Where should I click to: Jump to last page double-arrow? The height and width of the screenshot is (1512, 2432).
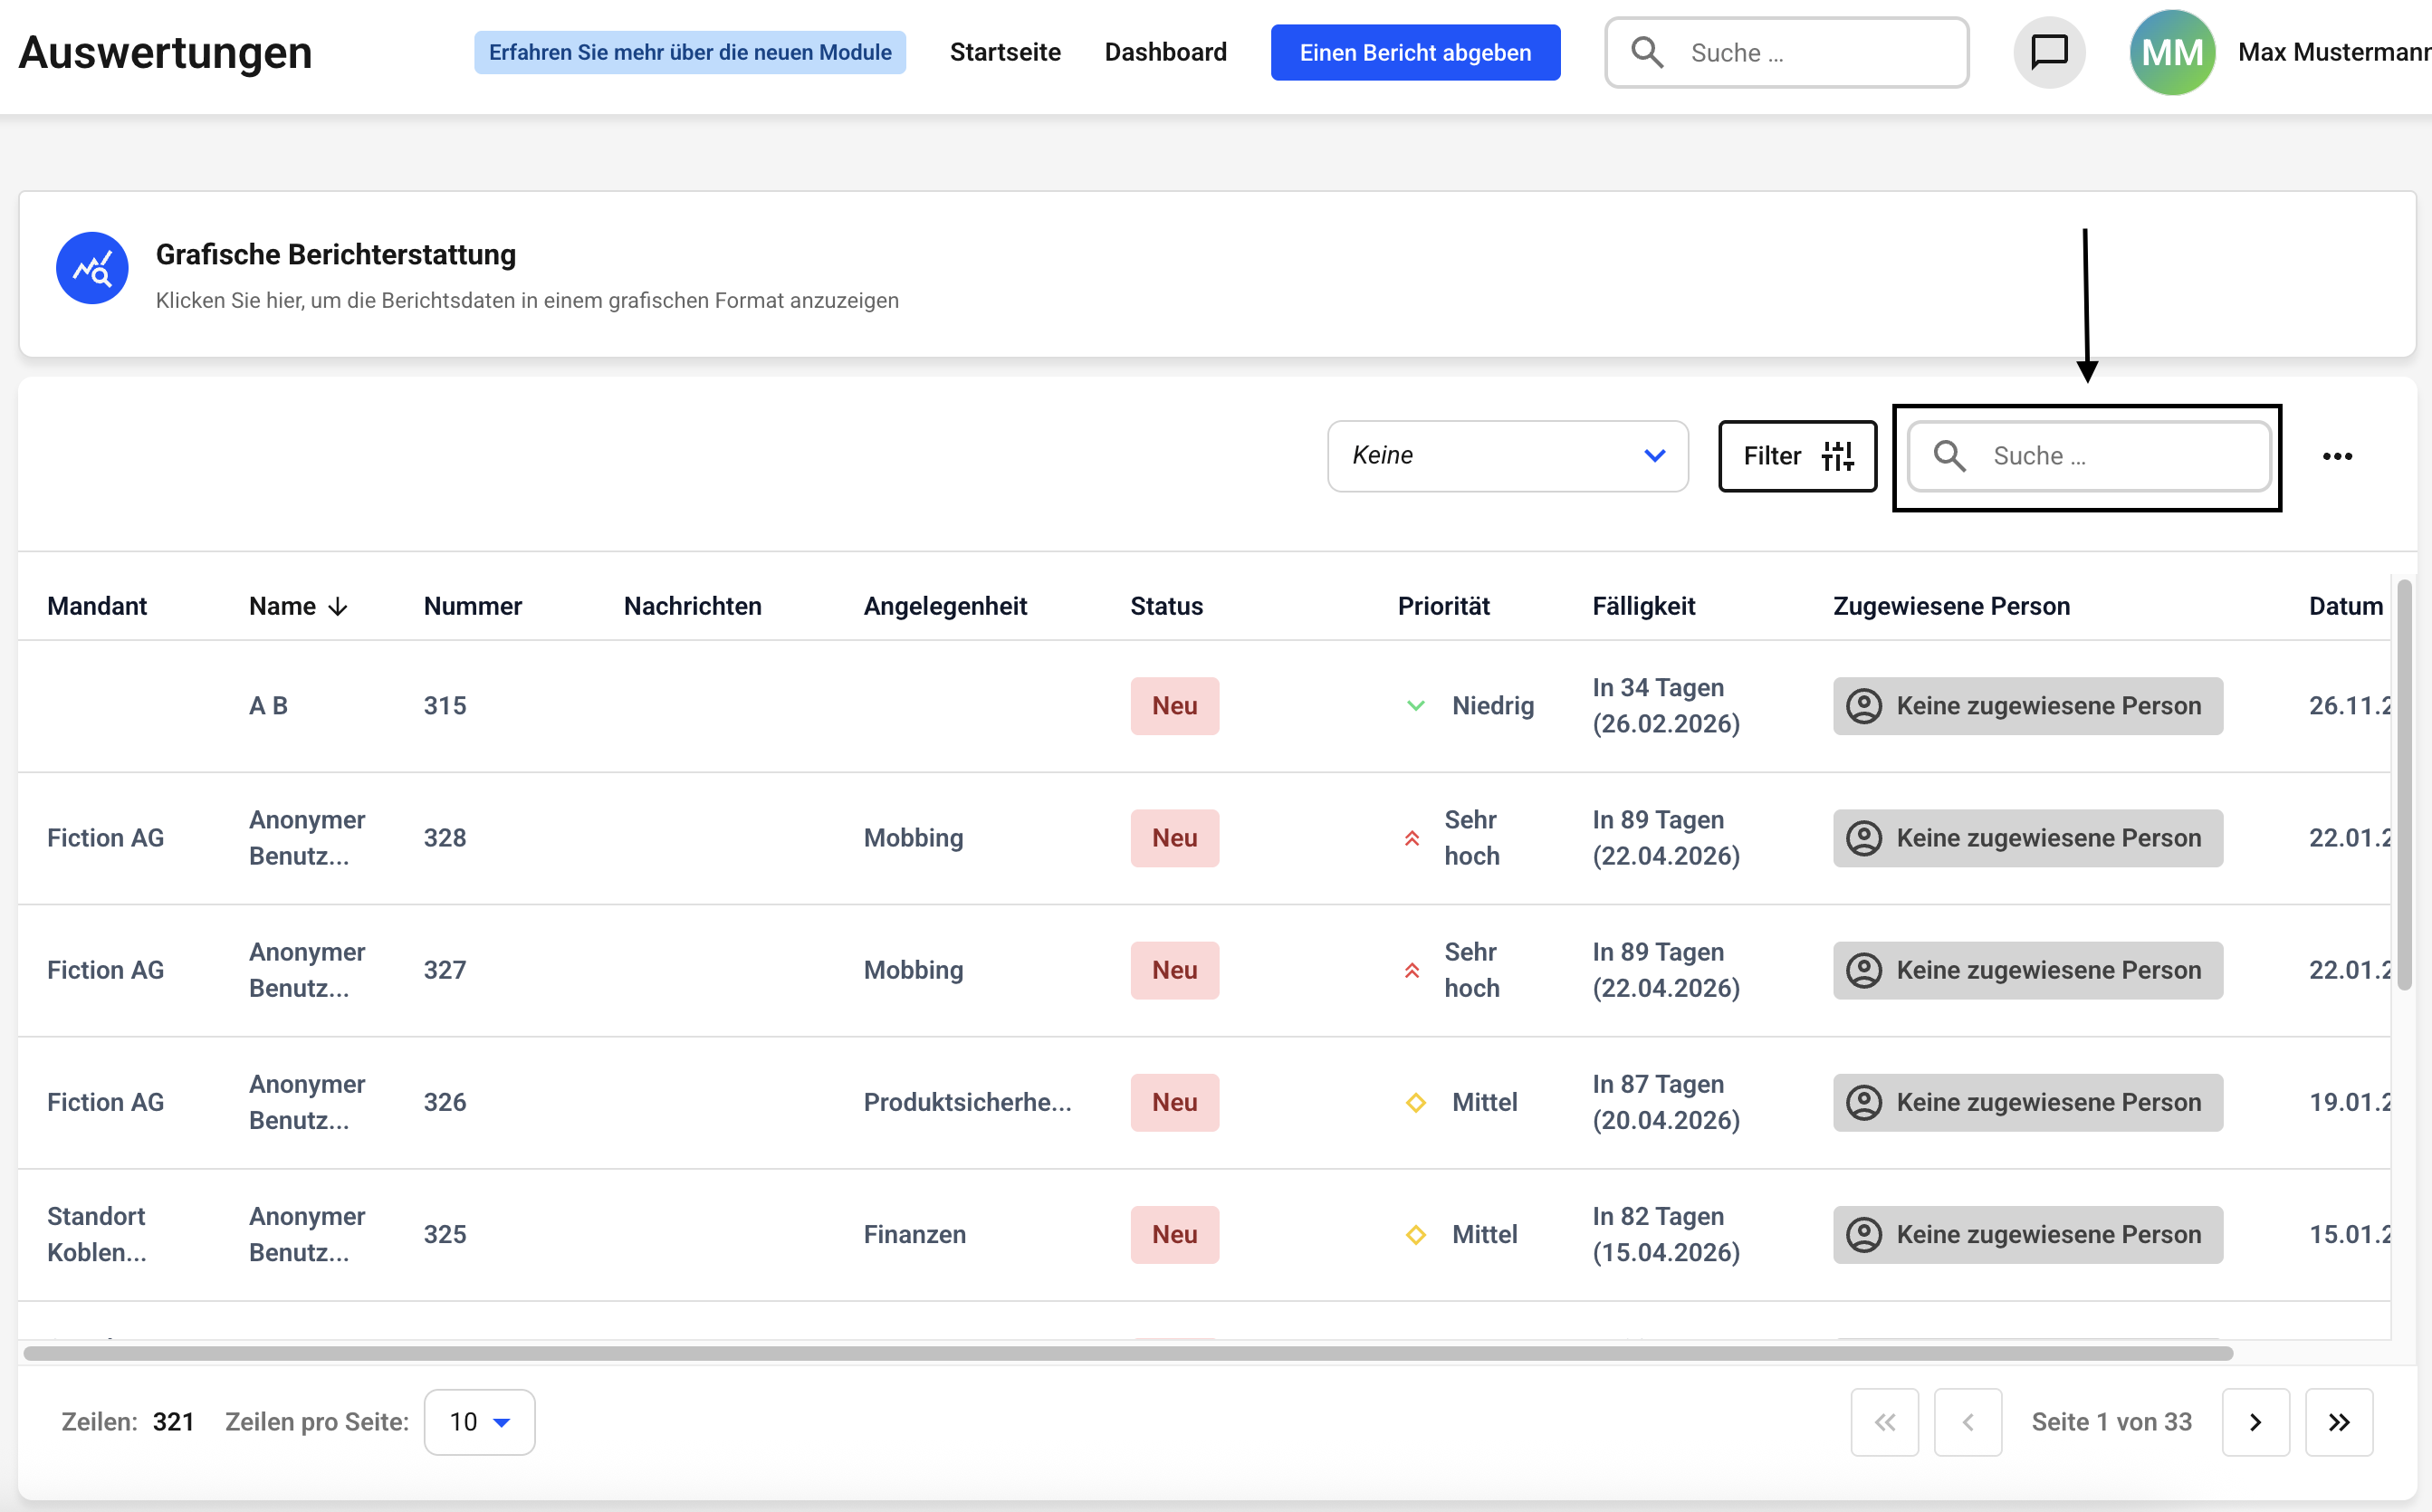(x=2338, y=1422)
